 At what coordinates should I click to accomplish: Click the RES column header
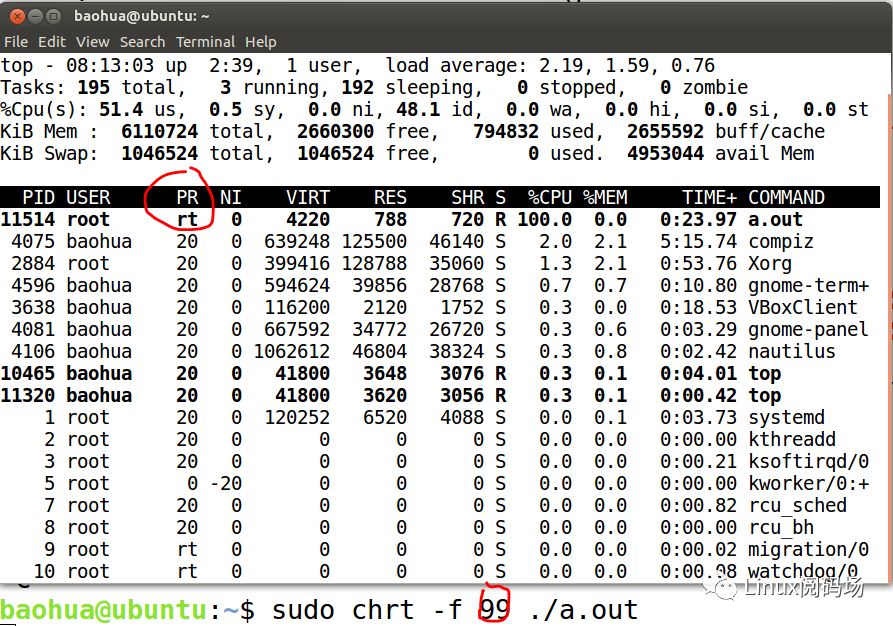pyautogui.click(x=391, y=197)
